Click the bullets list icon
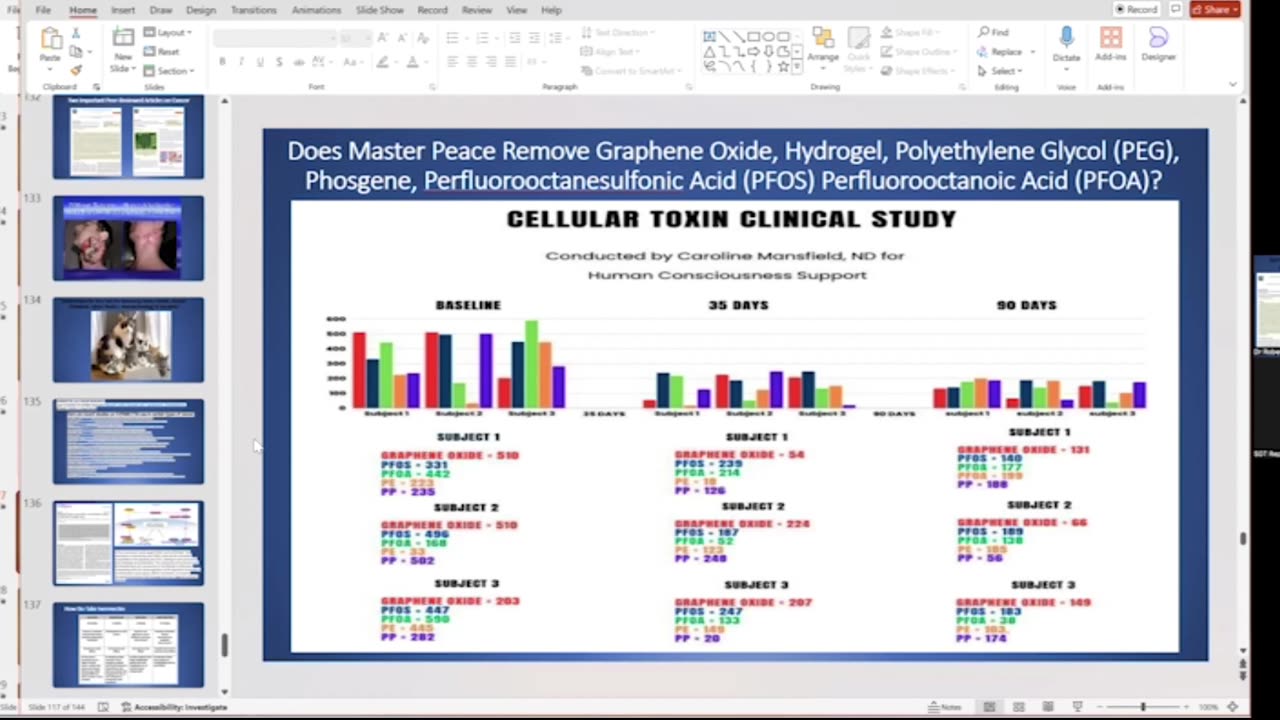The width and height of the screenshot is (1280, 720). coord(455,38)
